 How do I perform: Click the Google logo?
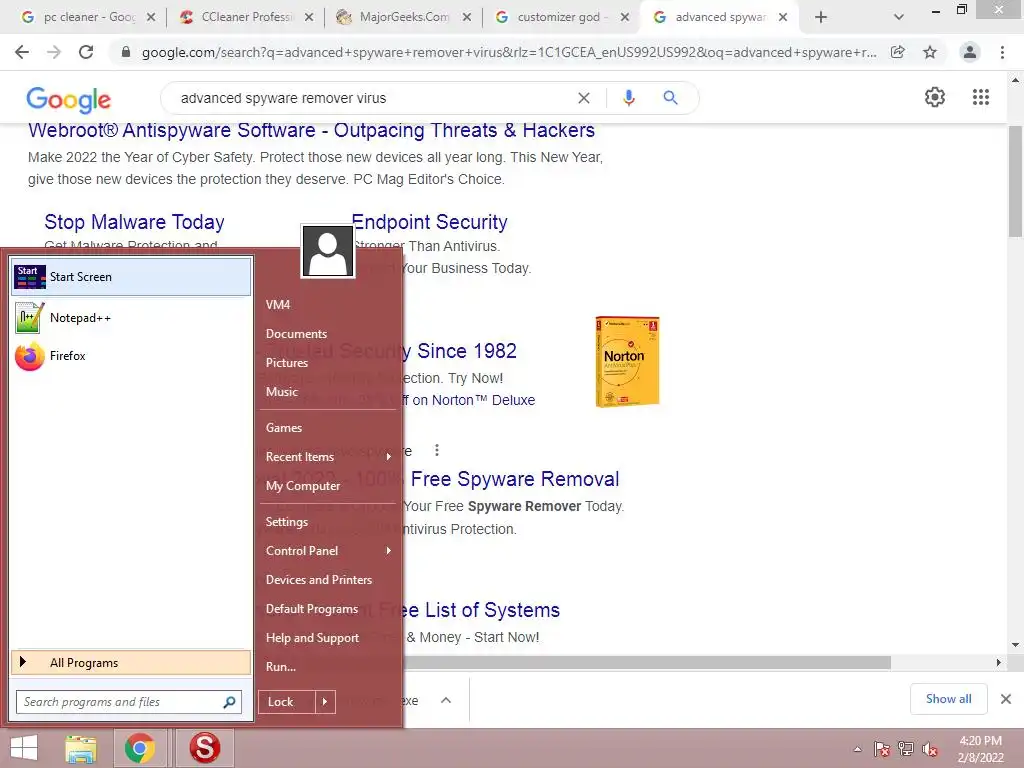tap(69, 99)
